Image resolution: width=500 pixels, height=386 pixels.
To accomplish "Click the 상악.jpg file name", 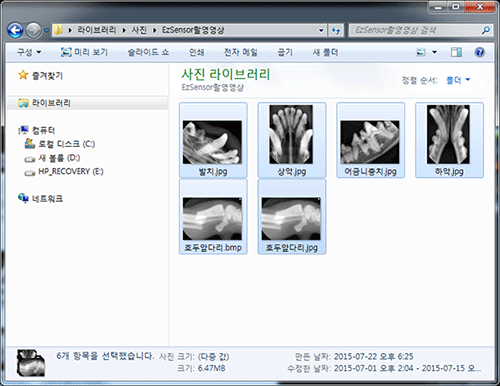I will point(292,172).
